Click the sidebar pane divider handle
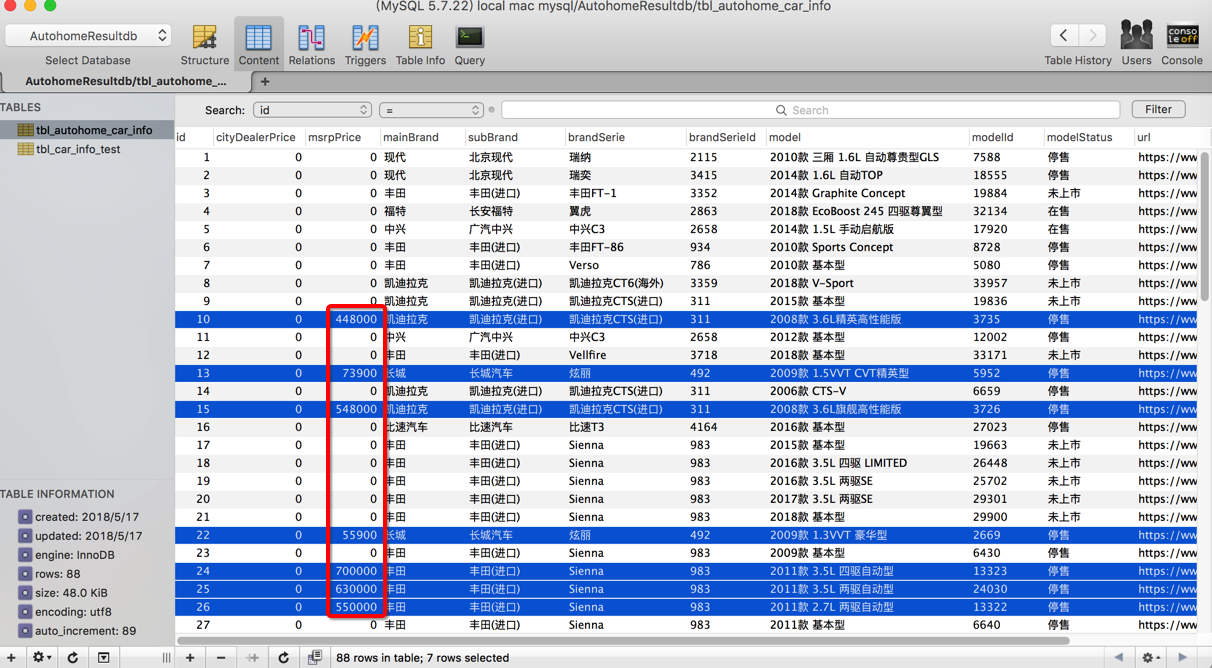 166,657
